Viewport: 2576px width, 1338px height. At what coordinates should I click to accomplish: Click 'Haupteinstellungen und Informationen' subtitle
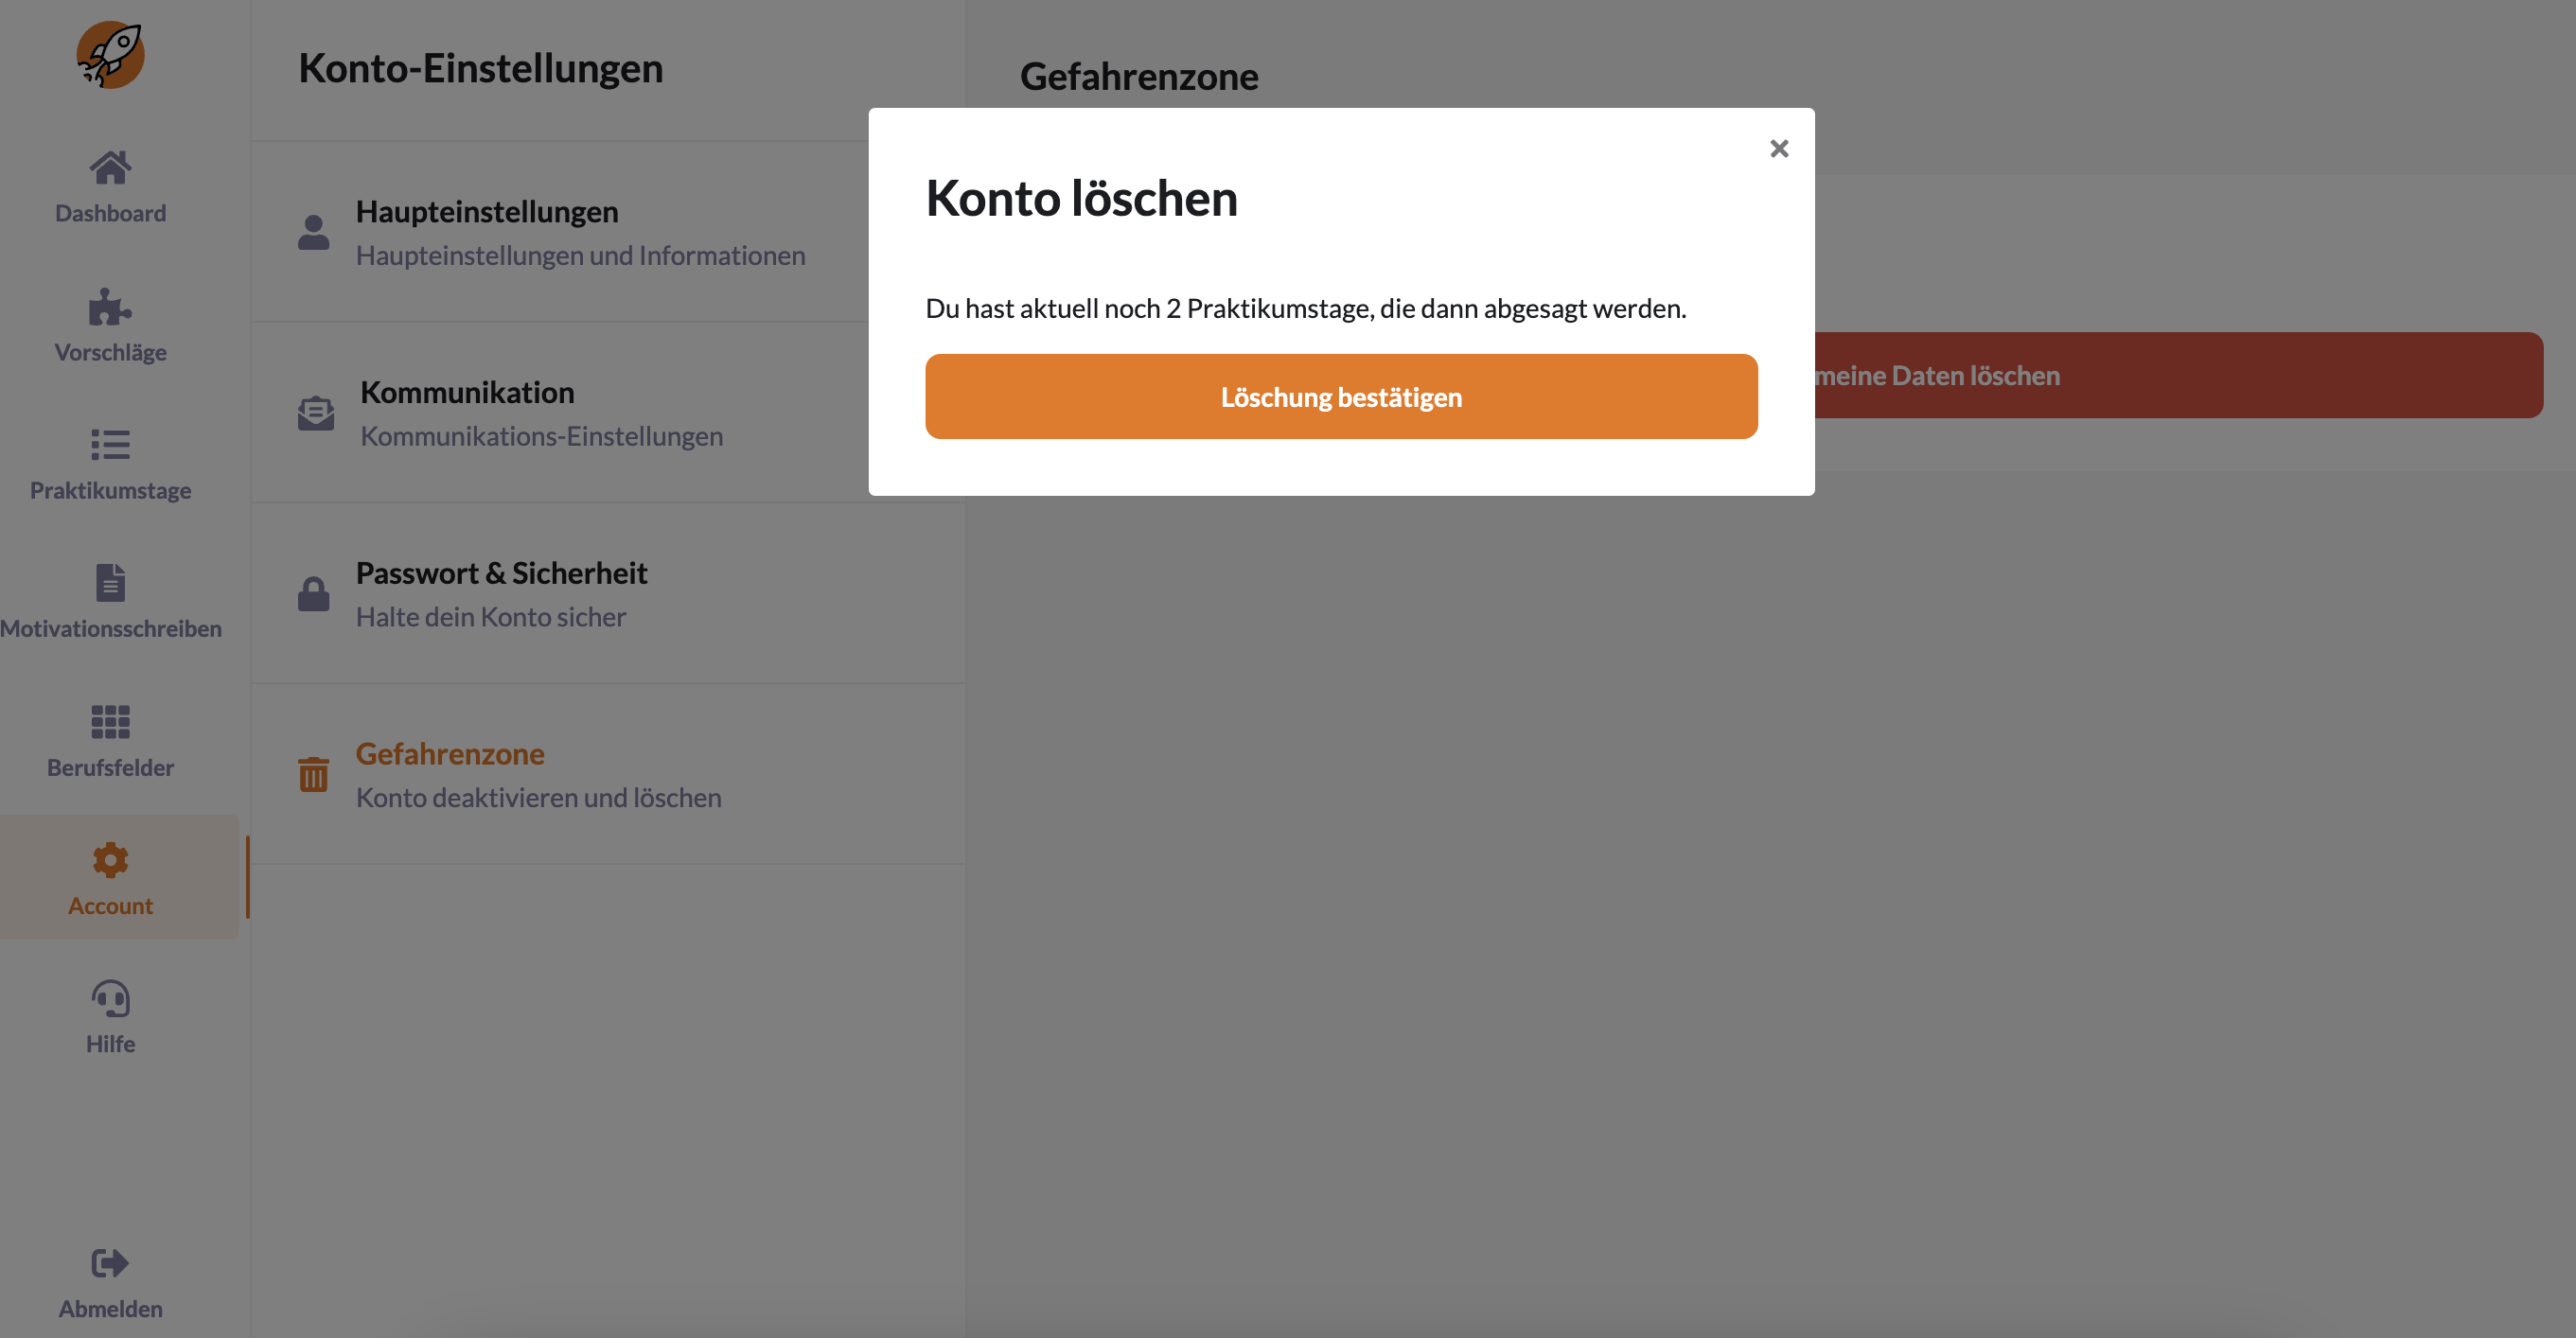coord(580,255)
